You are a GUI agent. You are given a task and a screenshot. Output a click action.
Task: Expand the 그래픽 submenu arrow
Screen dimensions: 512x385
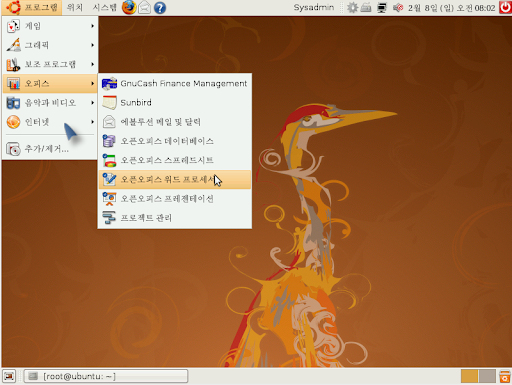pyautogui.click(x=92, y=45)
